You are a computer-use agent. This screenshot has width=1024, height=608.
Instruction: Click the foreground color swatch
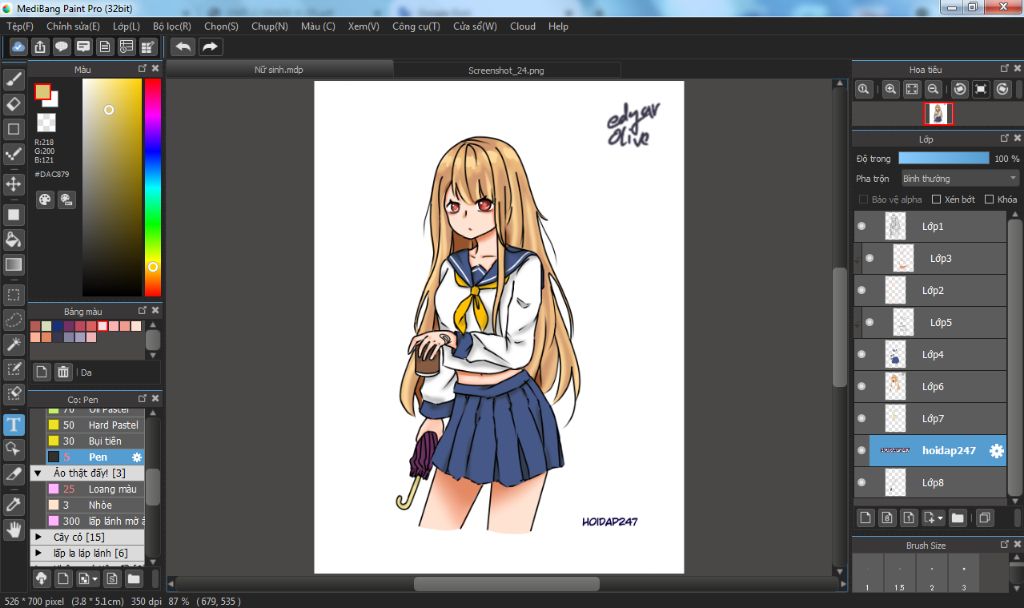42,91
